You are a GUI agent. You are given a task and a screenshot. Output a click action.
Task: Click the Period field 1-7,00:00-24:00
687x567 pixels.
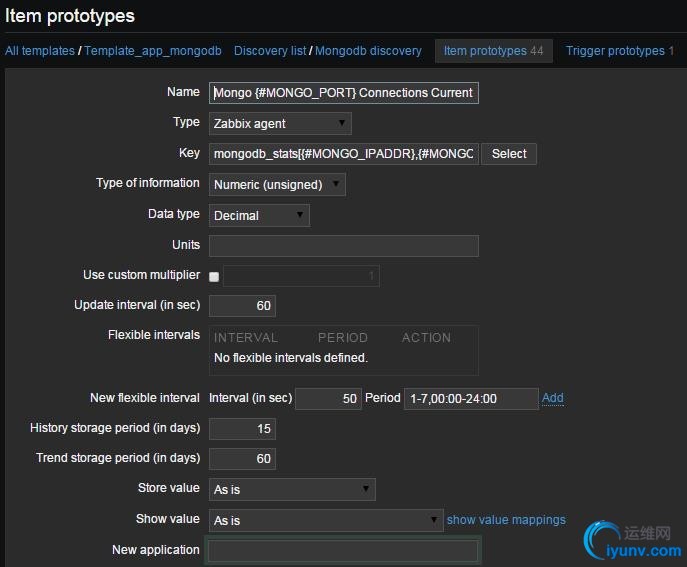pos(471,399)
